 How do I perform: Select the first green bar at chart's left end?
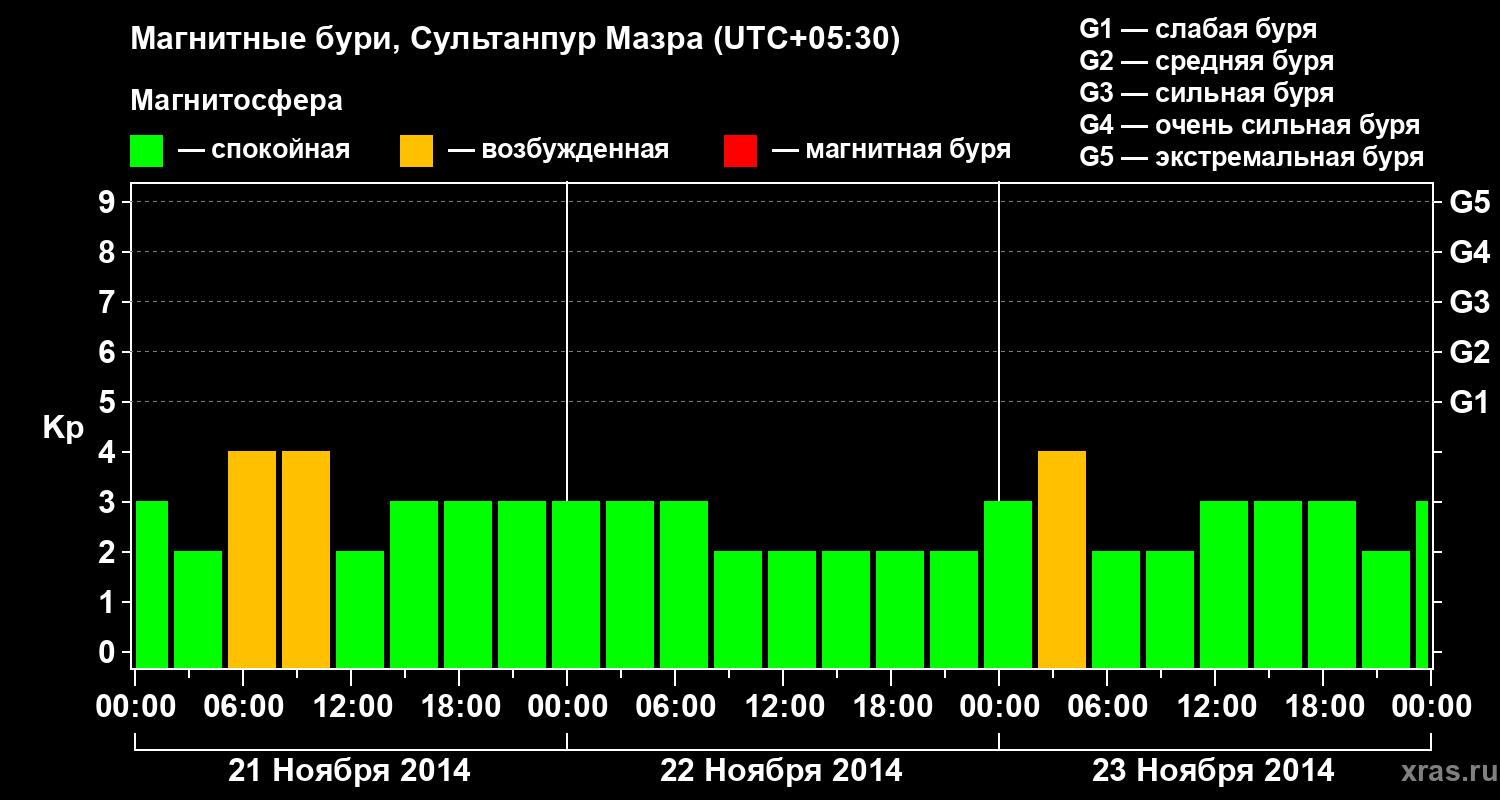coord(152,585)
